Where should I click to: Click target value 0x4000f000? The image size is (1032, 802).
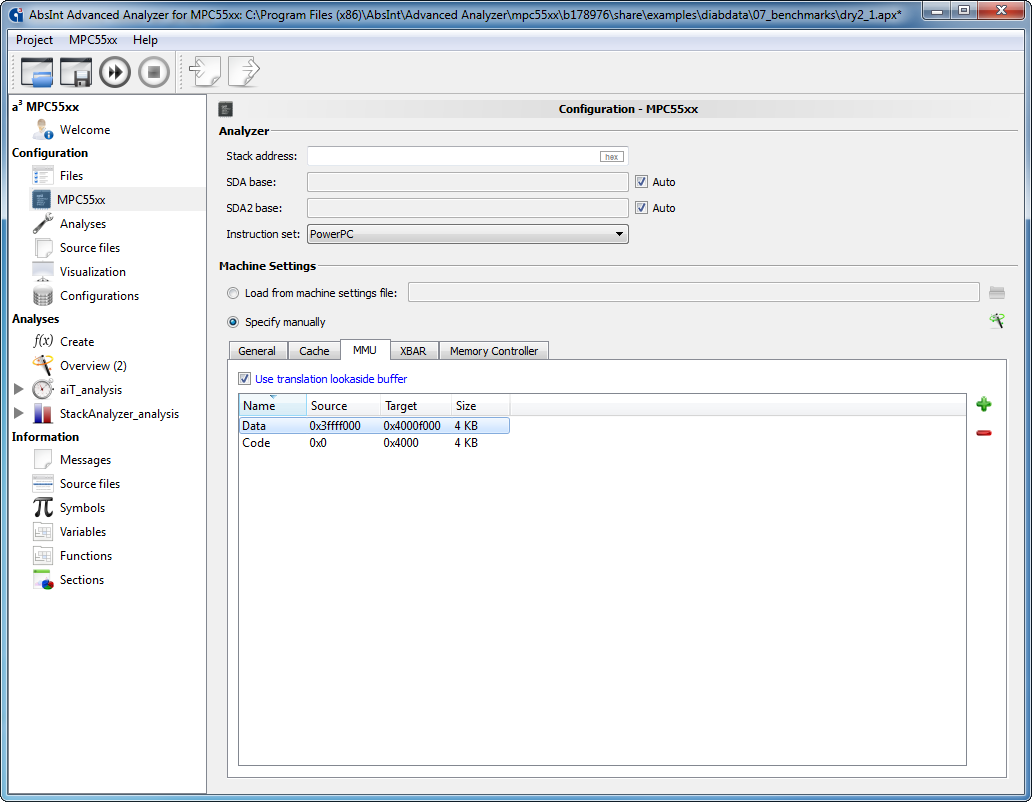coord(412,426)
